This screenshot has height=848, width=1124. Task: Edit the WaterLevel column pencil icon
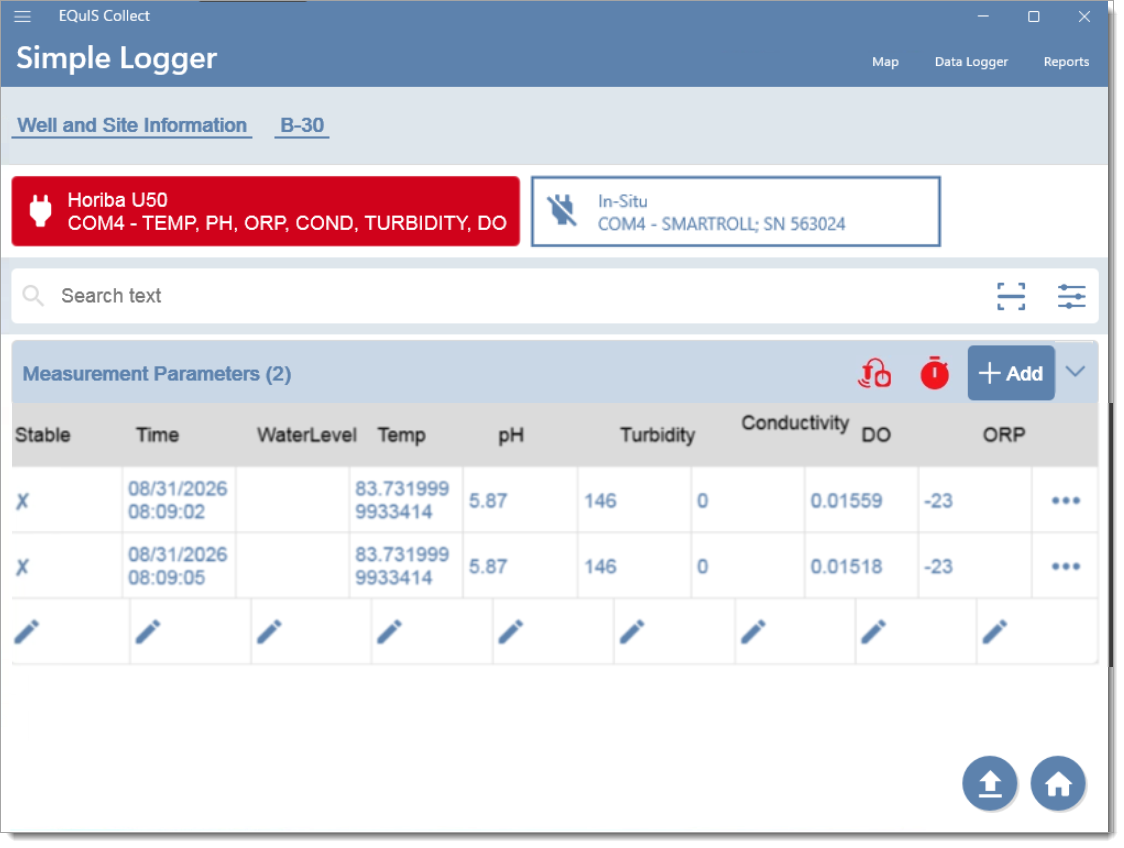[269, 632]
